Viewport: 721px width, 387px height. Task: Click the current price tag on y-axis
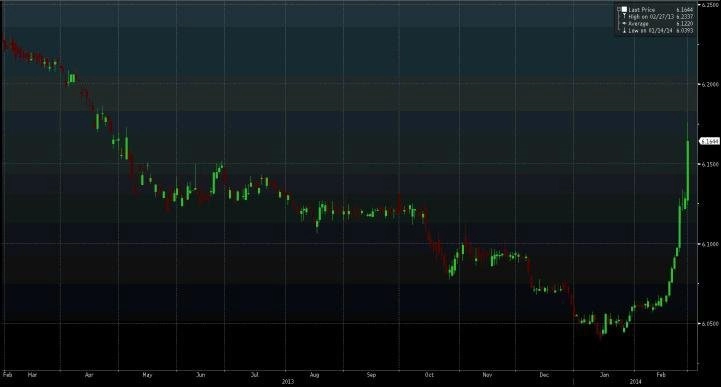[x=709, y=141]
